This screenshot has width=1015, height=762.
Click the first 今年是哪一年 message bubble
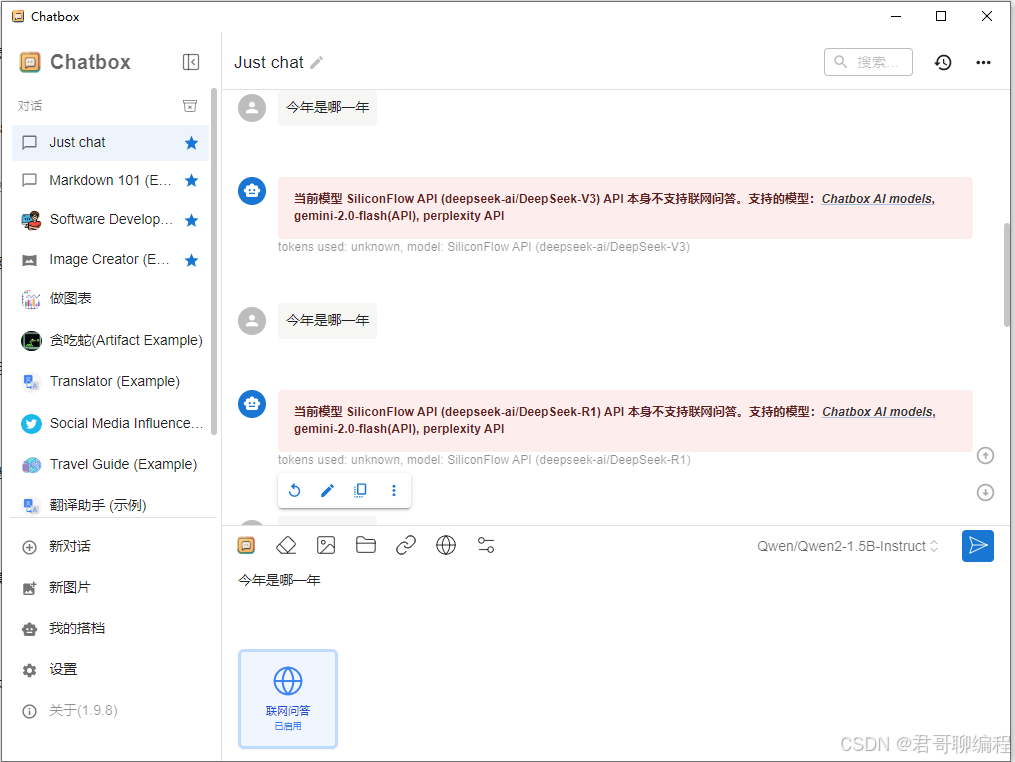328,107
